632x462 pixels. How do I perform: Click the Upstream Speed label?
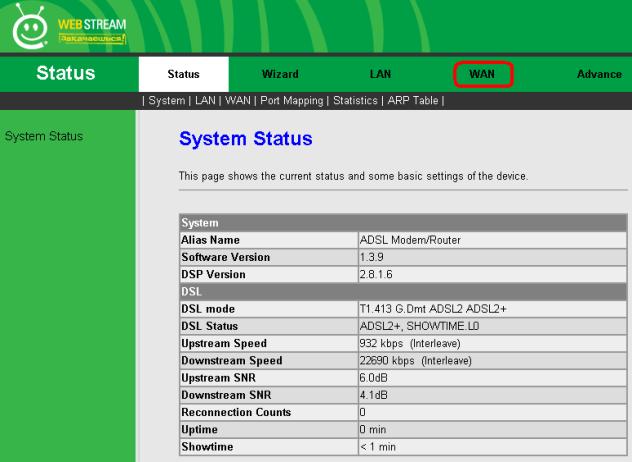click(224, 343)
